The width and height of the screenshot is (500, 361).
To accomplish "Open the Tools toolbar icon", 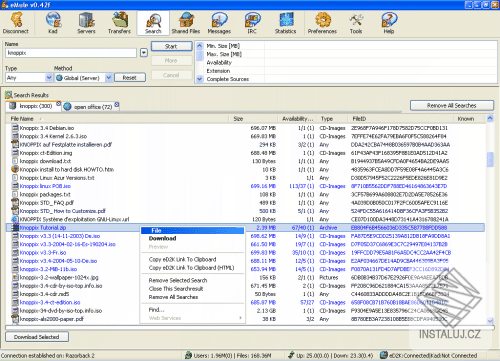I will pyautogui.click(x=356, y=23).
